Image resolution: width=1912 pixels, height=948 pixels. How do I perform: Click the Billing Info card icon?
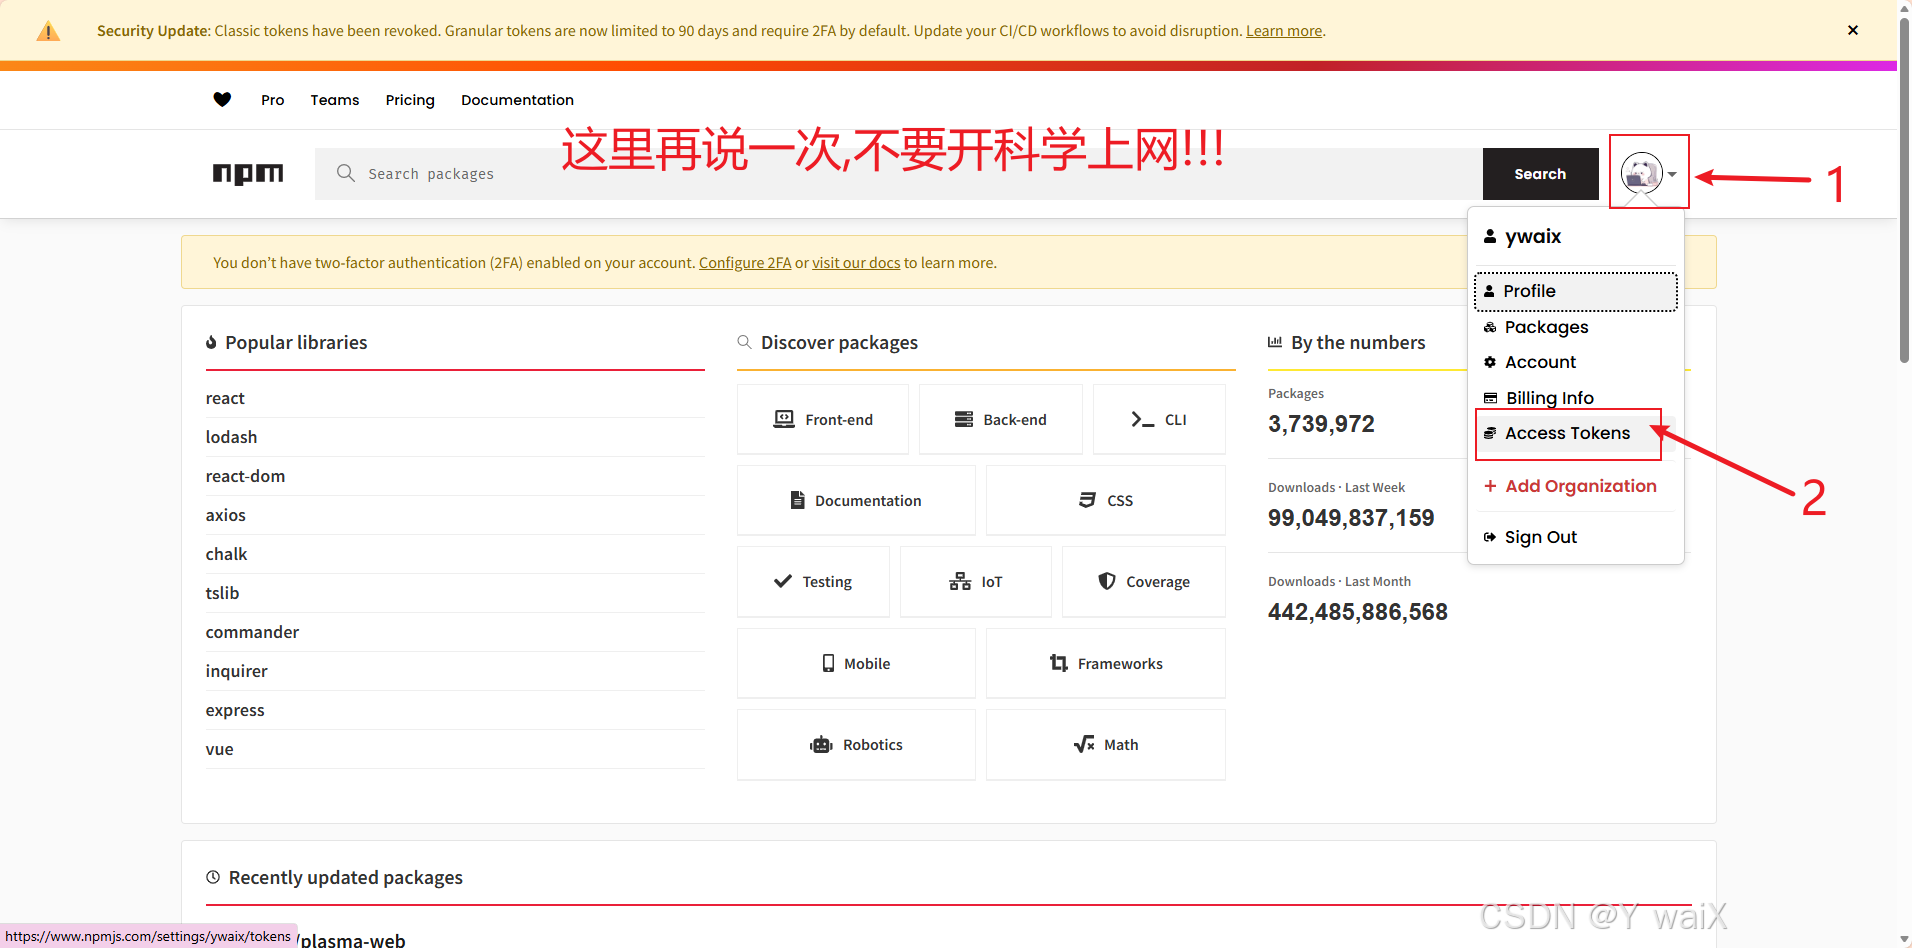[1490, 398]
